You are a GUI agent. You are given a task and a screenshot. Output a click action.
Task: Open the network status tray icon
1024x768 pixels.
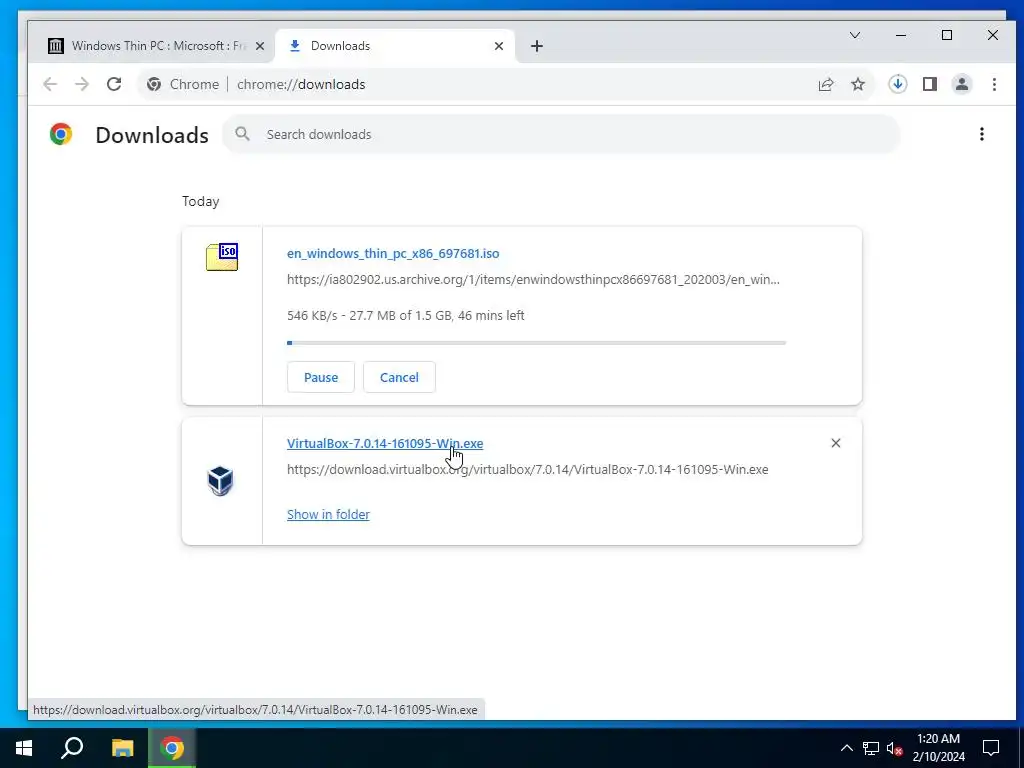pos(871,748)
